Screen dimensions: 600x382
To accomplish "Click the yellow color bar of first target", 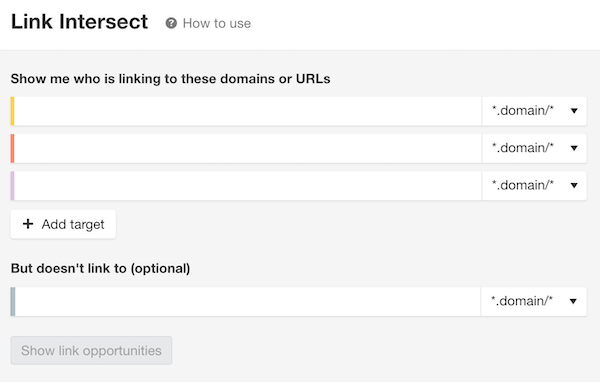I will 13,111.
